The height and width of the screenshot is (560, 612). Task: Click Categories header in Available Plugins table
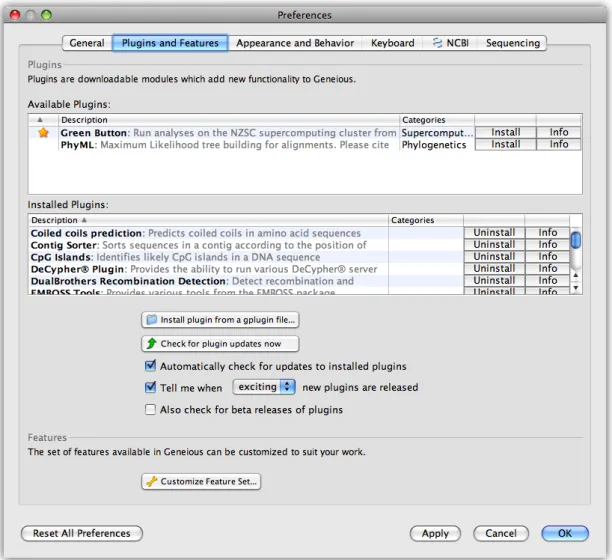[x=437, y=120]
